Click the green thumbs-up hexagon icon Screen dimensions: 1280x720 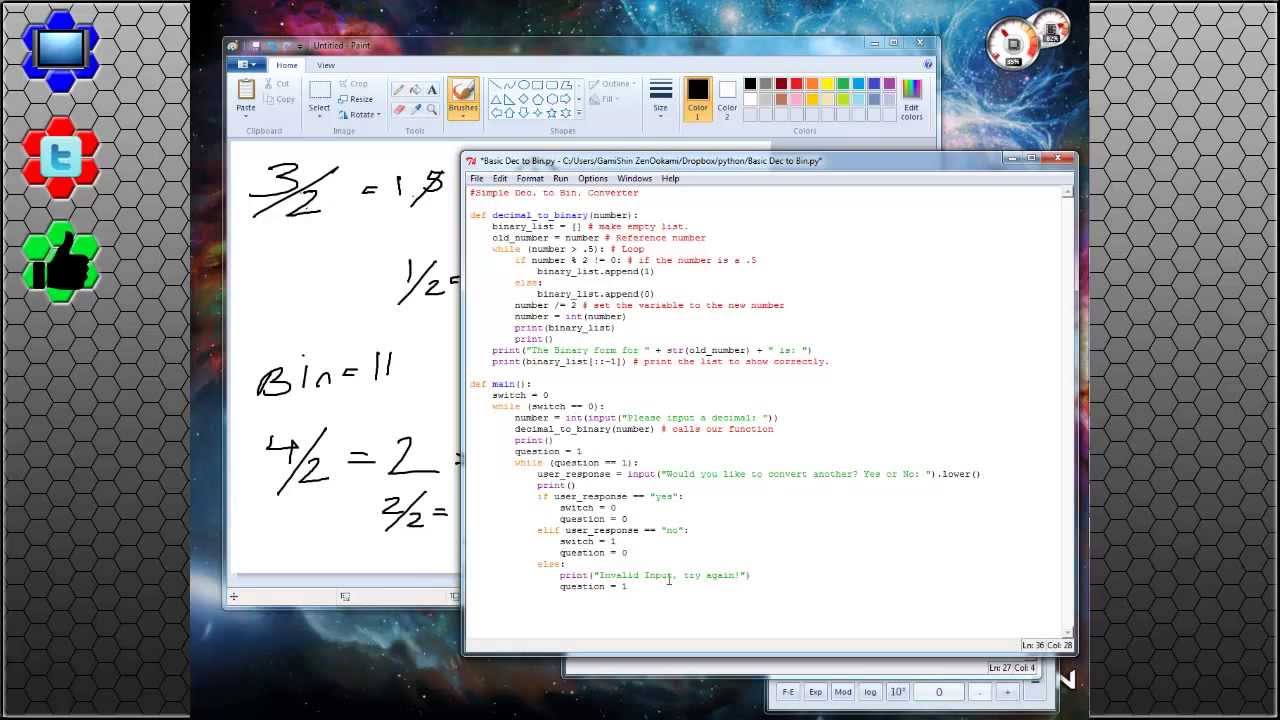click(x=61, y=262)
